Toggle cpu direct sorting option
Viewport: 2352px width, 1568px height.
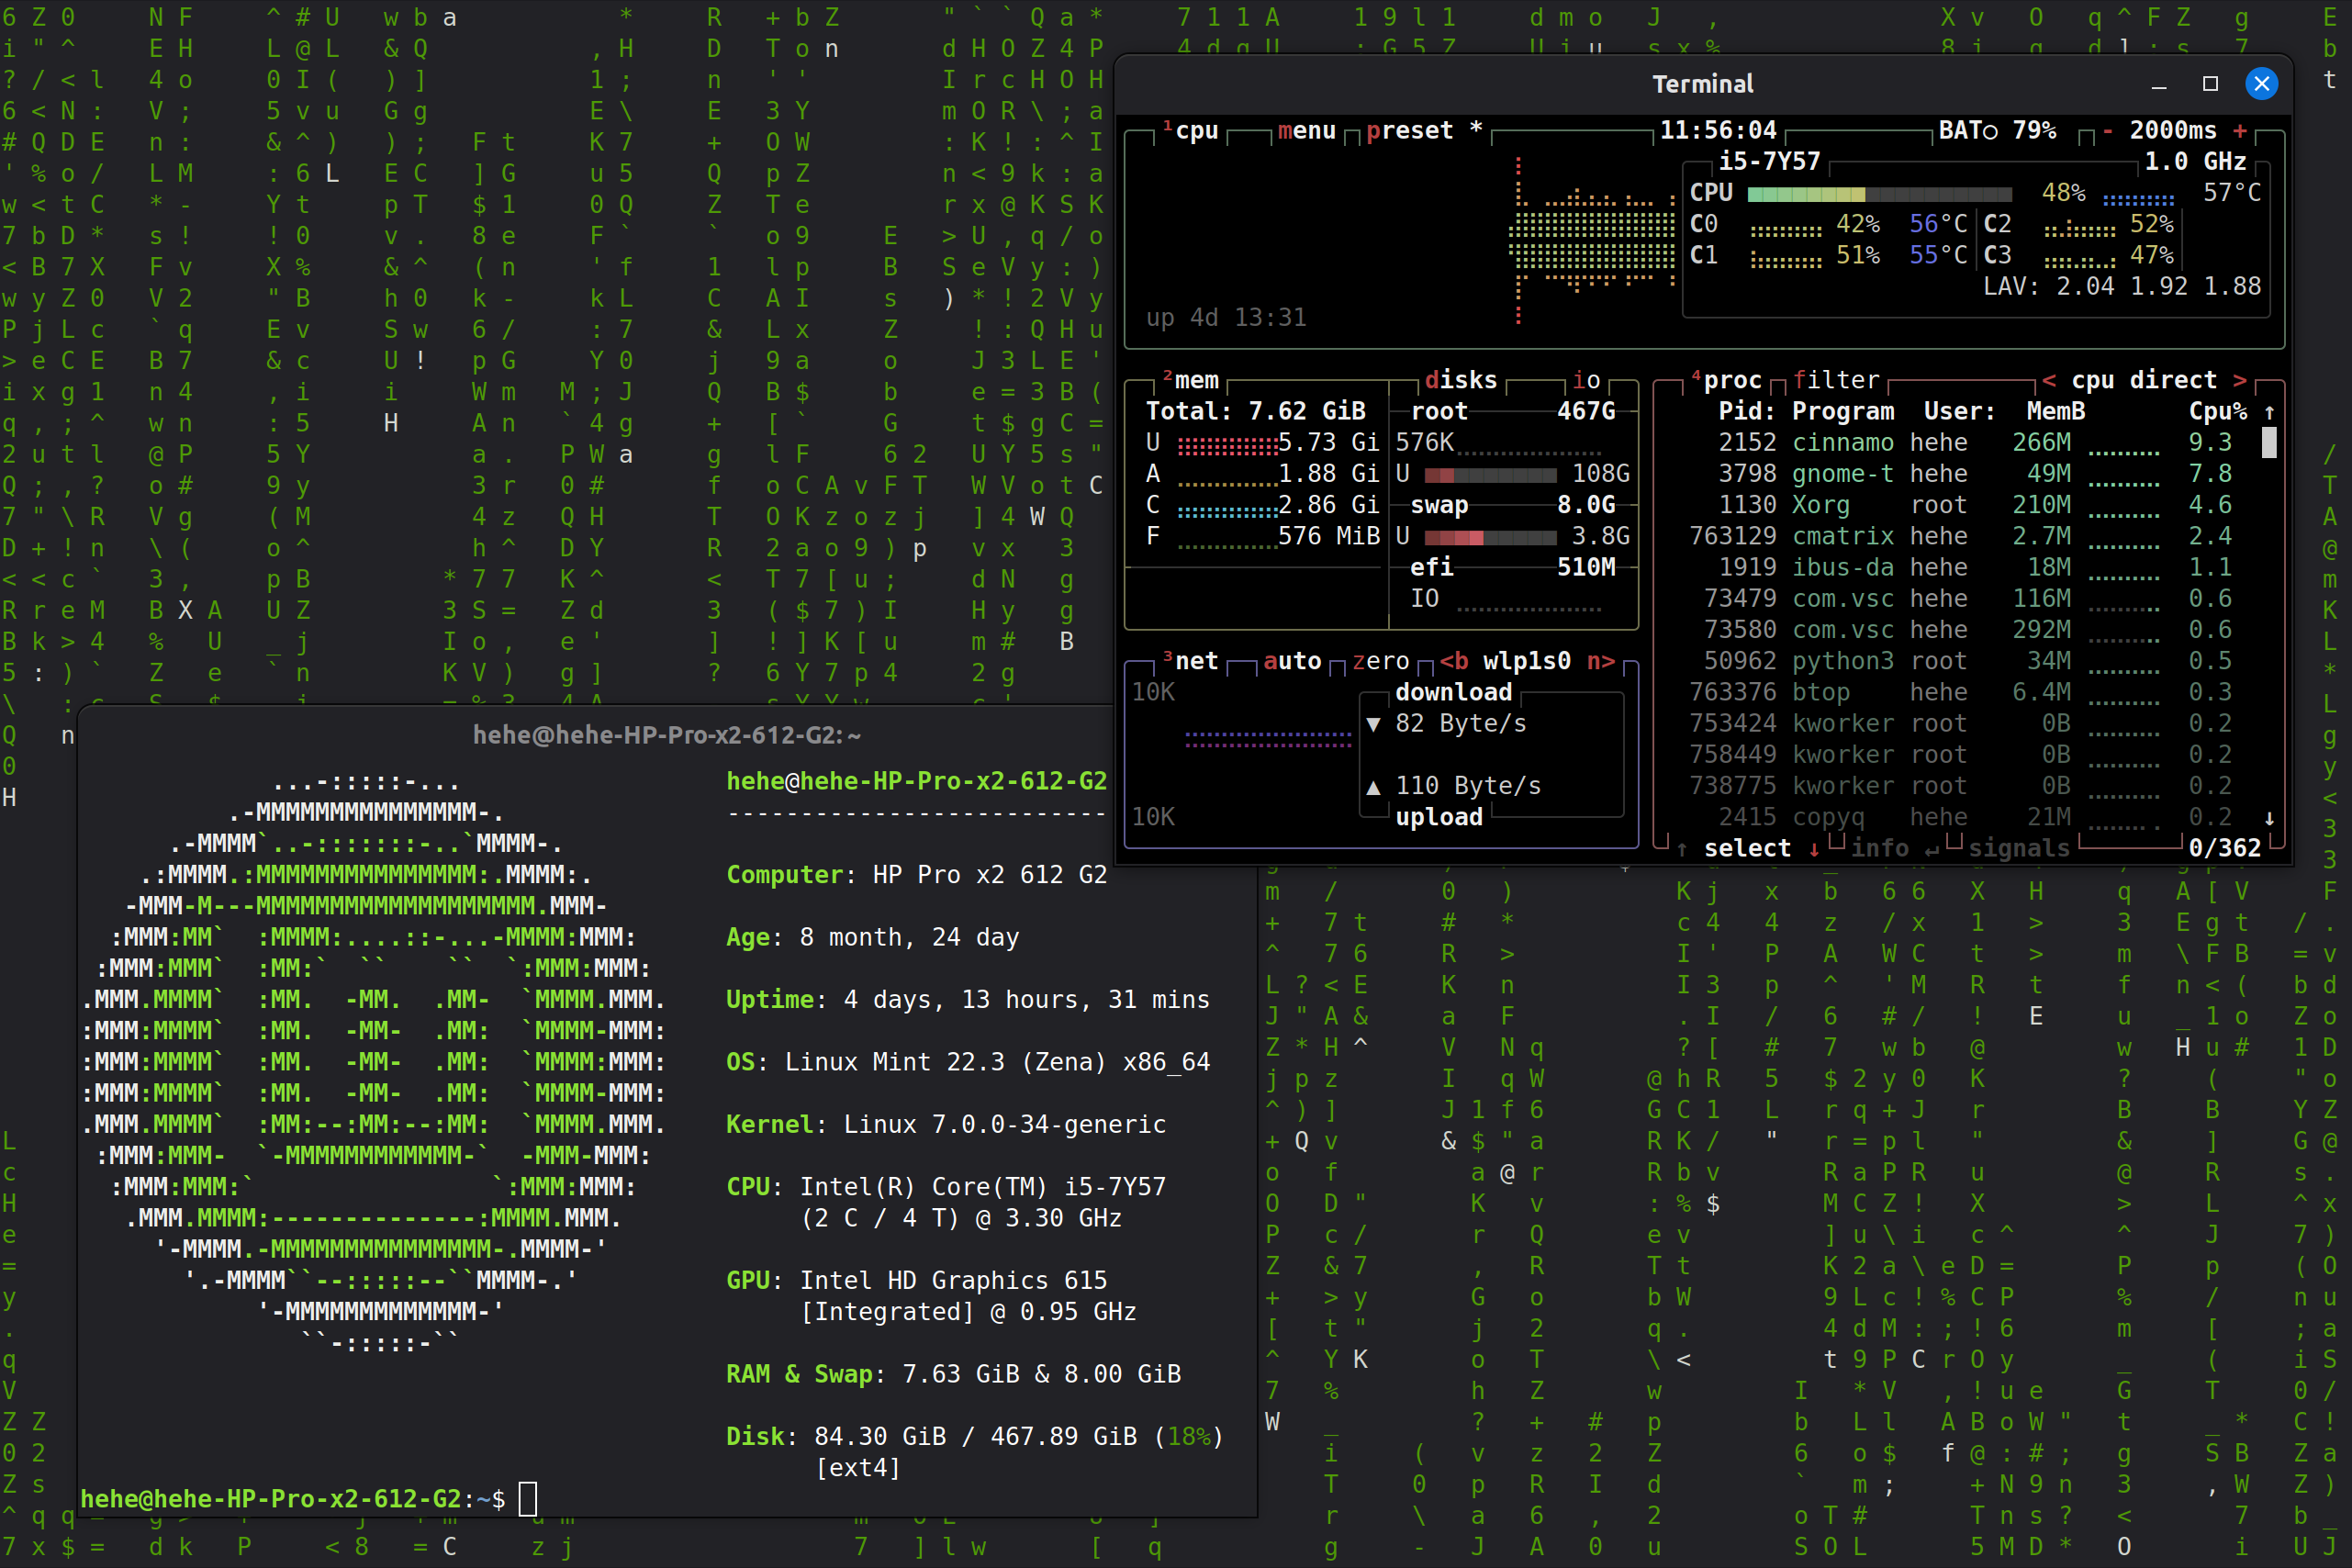[2144, 380]
